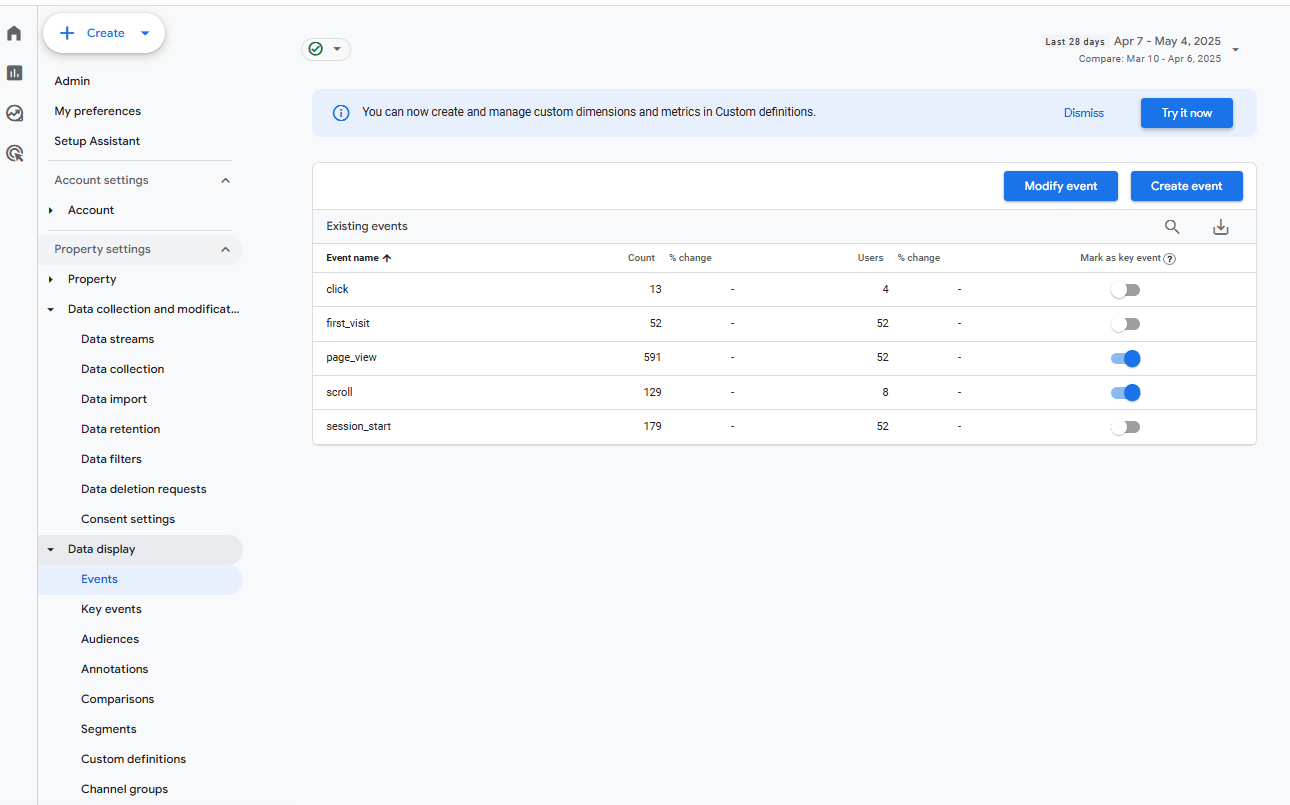This screenshot has height=805, width=1290.
Task: Open Setup Assistant
Action: point(97,141)
